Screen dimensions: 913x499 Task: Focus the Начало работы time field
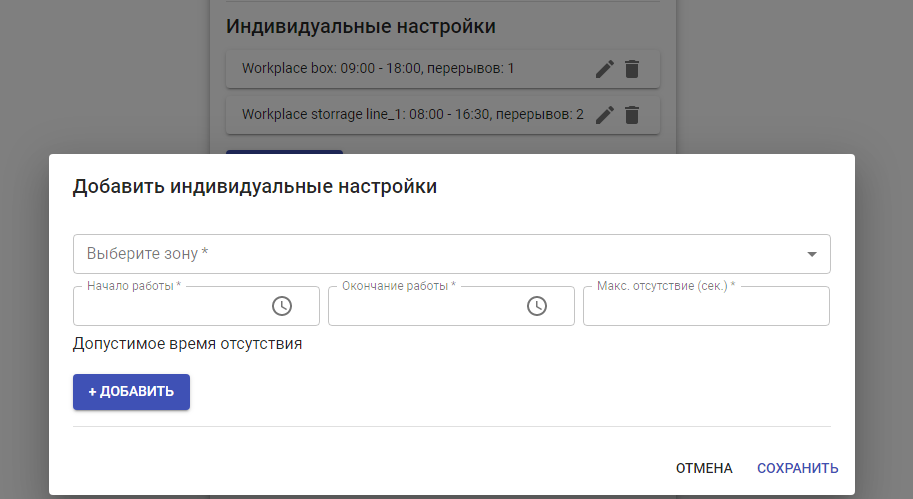(170, 307)
